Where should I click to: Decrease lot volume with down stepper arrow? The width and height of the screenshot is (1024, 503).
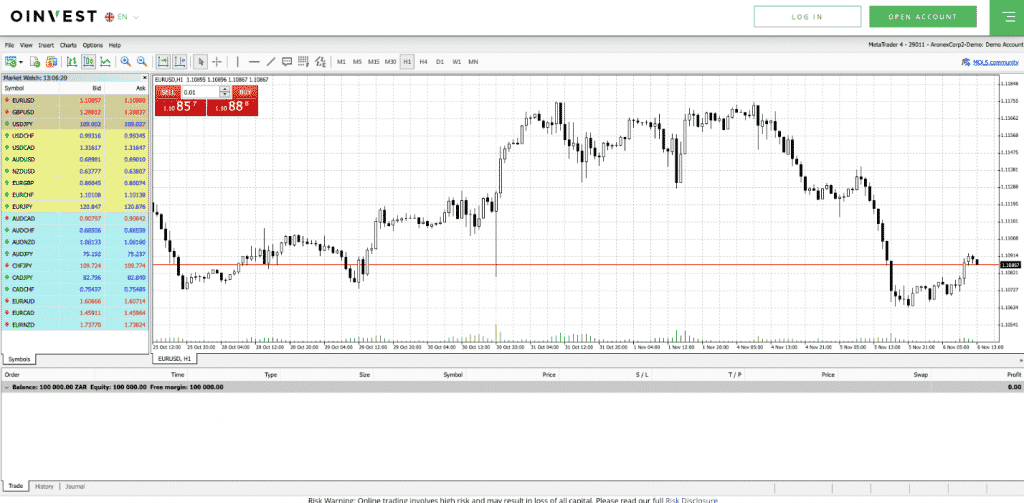(225, 95)
